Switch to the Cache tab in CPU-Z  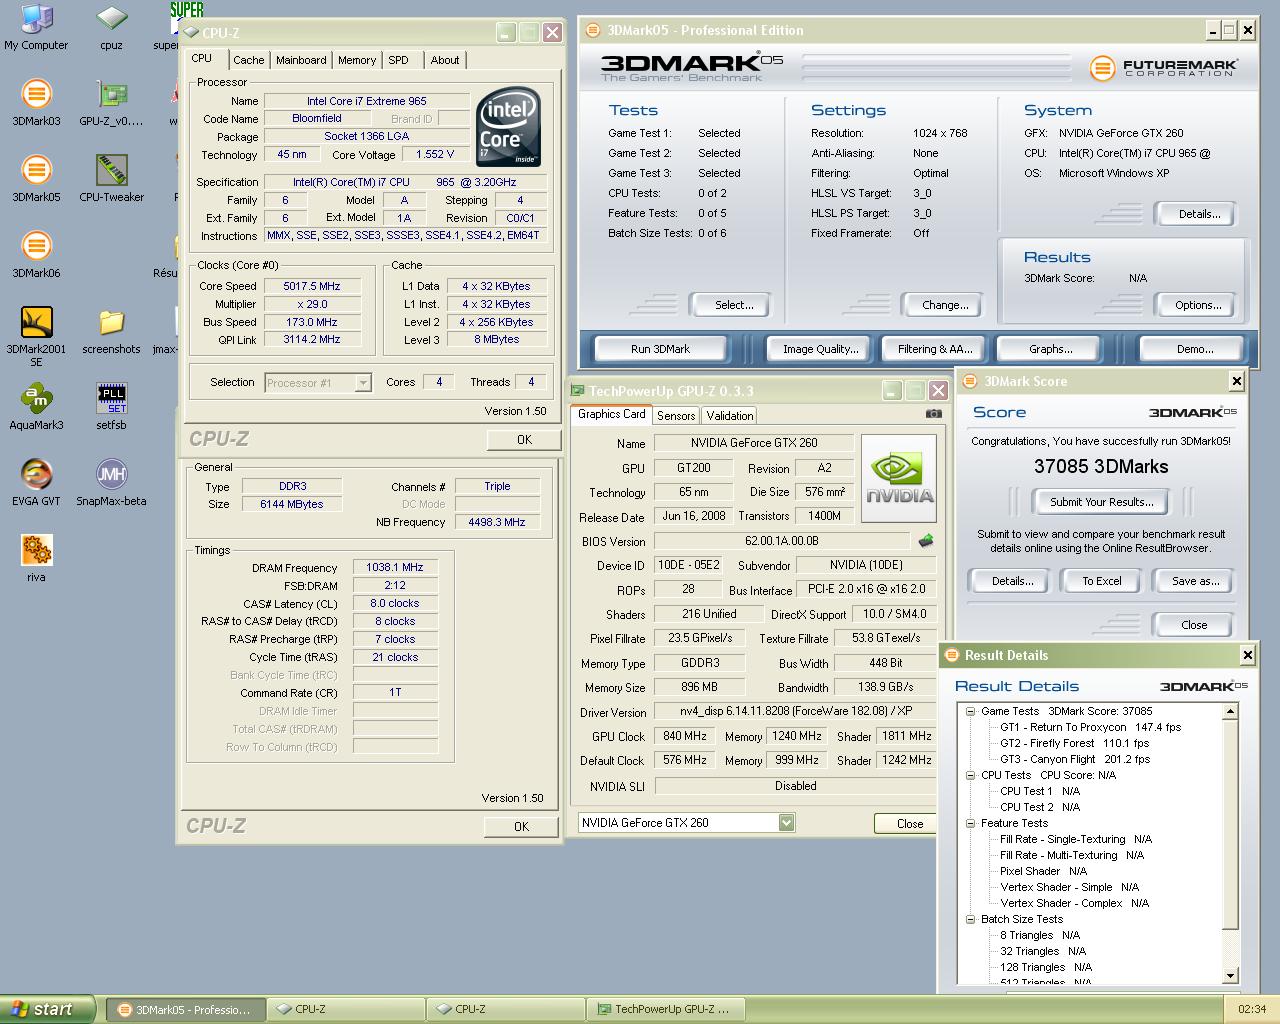coord(249,60)
